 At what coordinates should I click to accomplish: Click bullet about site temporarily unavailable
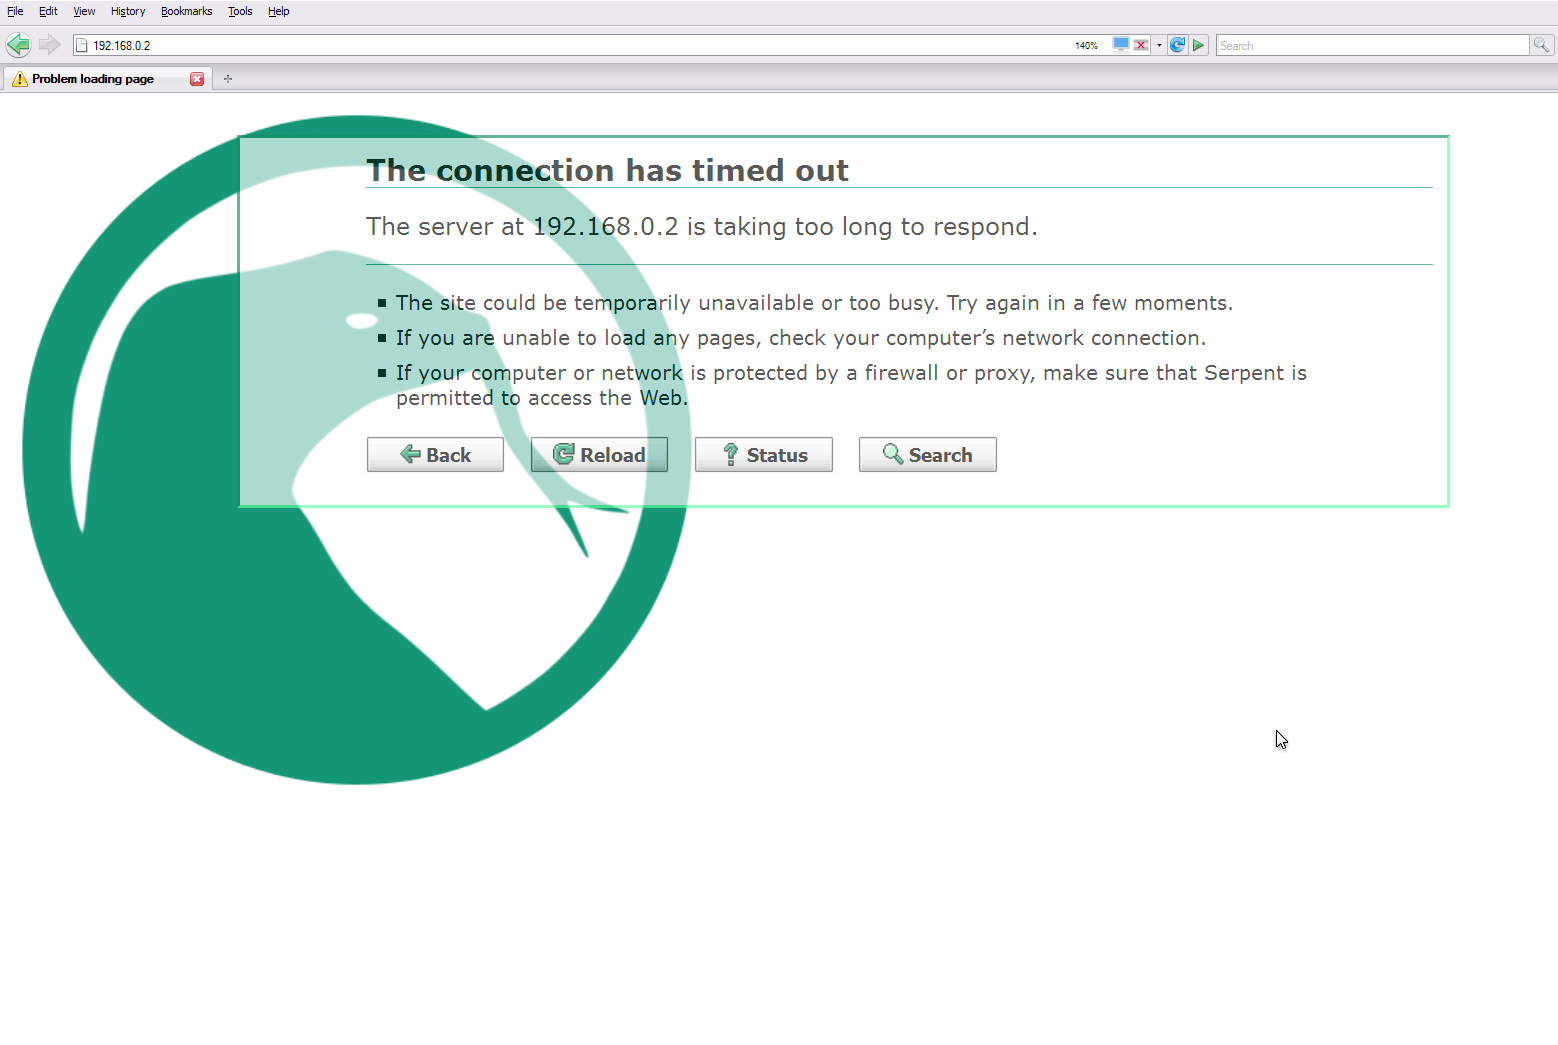(814, 303)
